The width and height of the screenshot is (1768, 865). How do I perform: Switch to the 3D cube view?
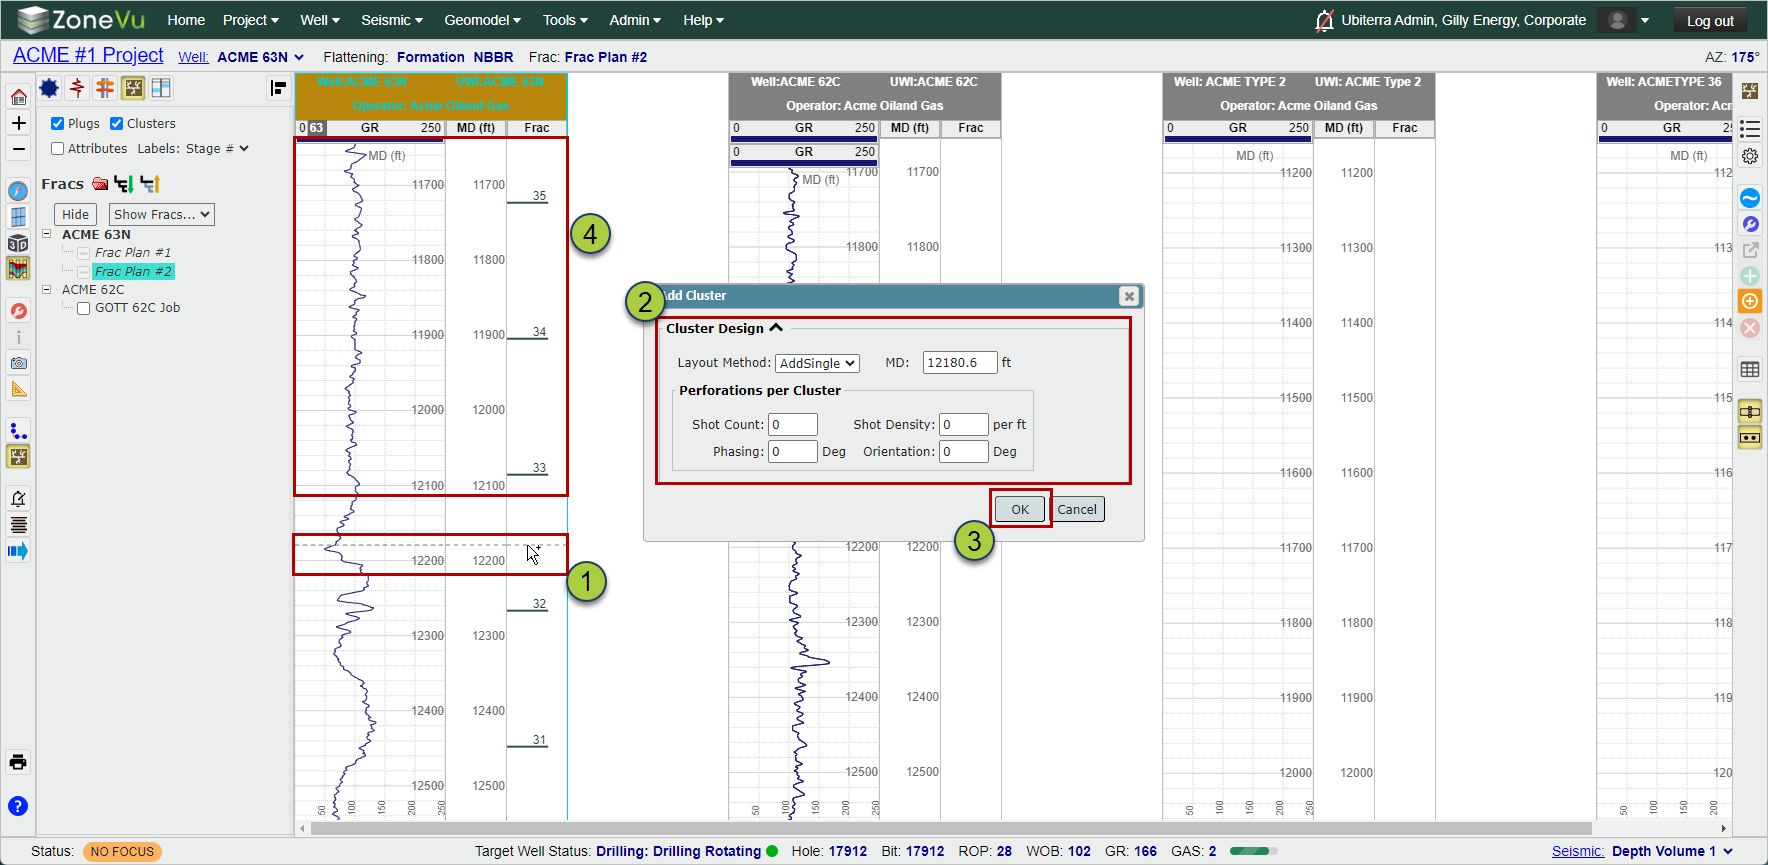click(18, 243)
